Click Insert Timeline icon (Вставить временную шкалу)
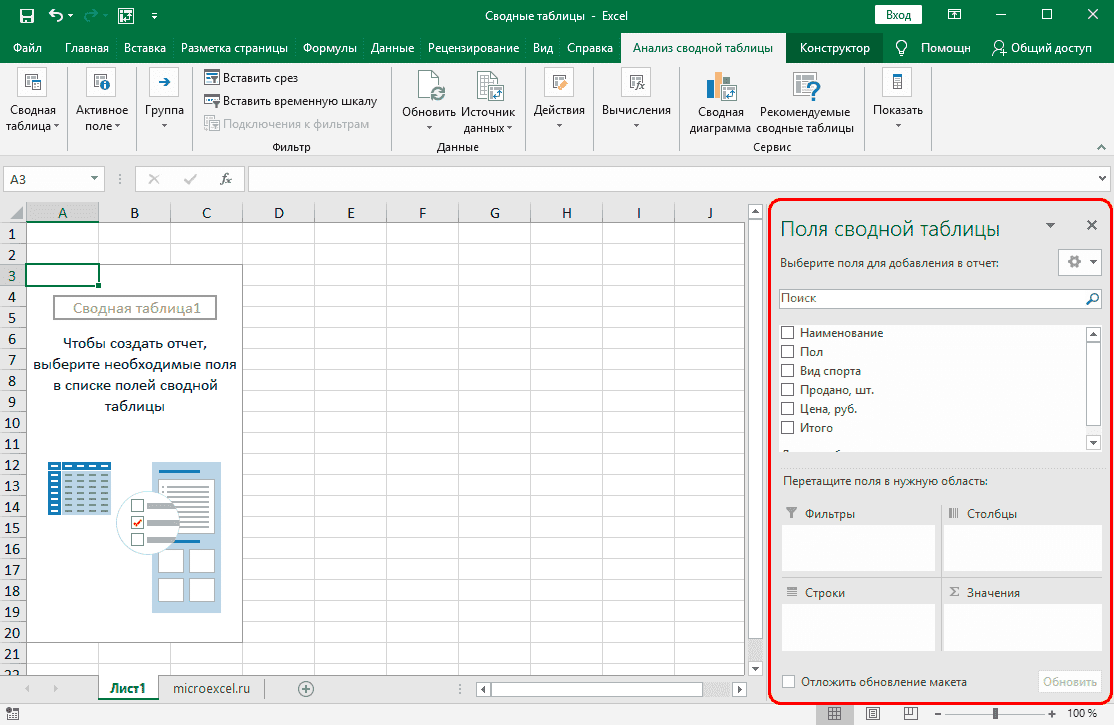Image resolution: width=1114 pixels, height=725 pixels. point(212,101)
